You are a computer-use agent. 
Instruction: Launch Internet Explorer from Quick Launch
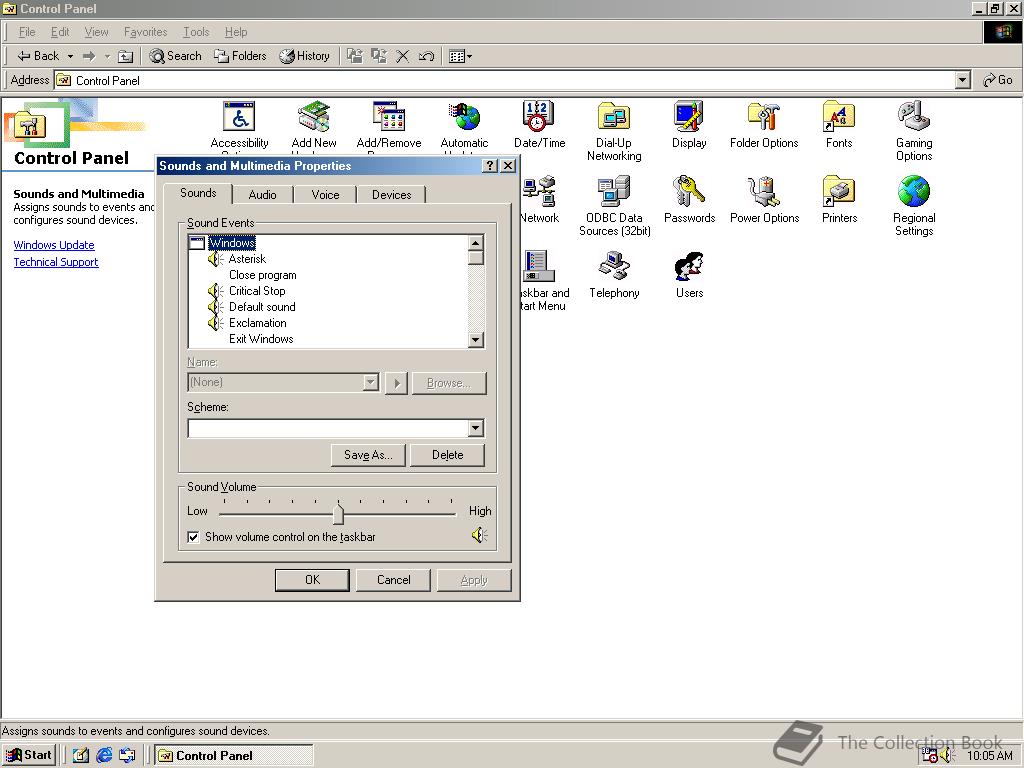[104, 756]
